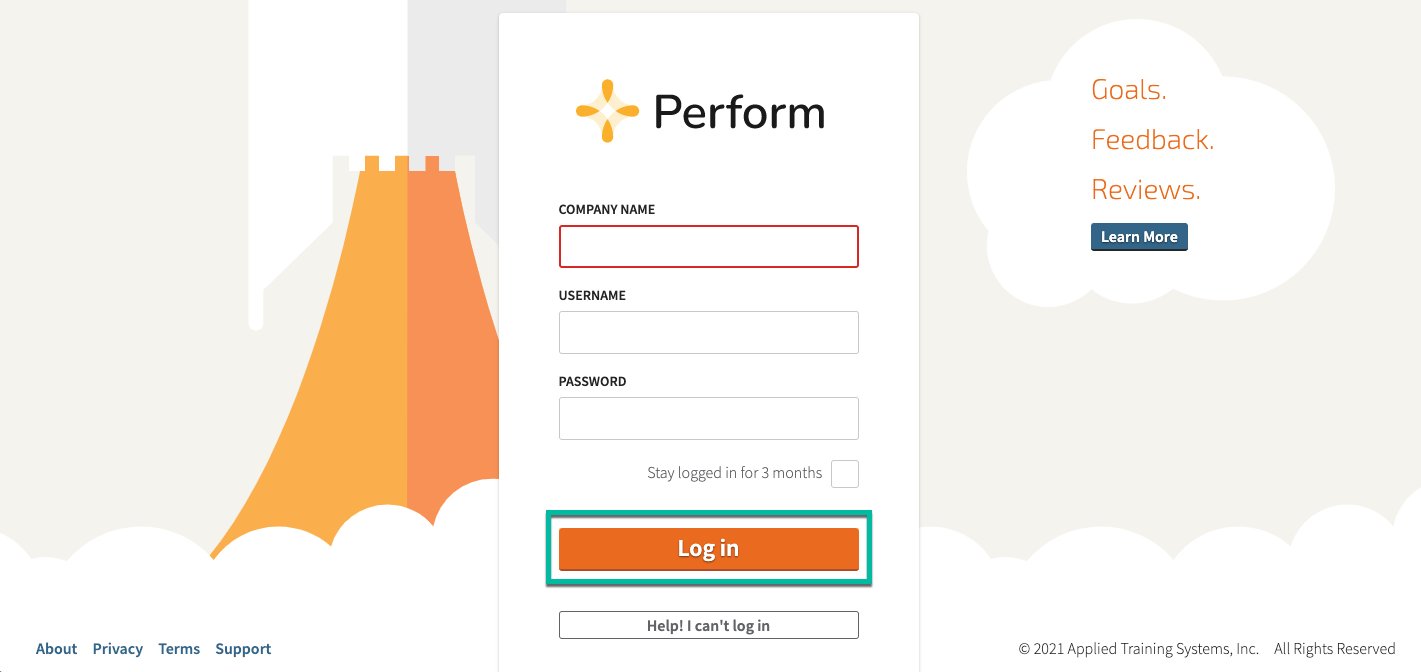Click the Learn More button
1421x672 pixels.
click(x=1139, y=237)
